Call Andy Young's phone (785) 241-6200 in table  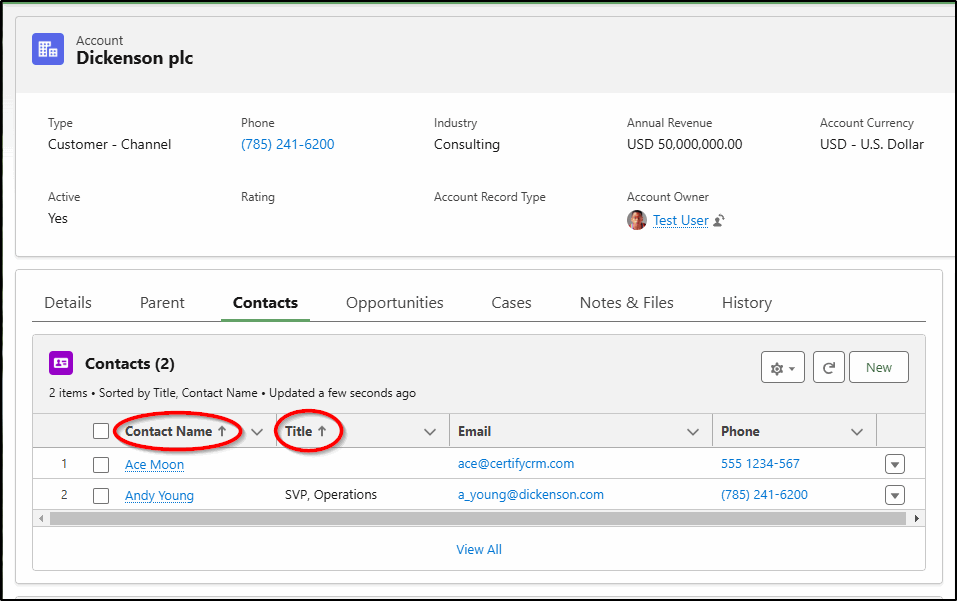(764, 495)
